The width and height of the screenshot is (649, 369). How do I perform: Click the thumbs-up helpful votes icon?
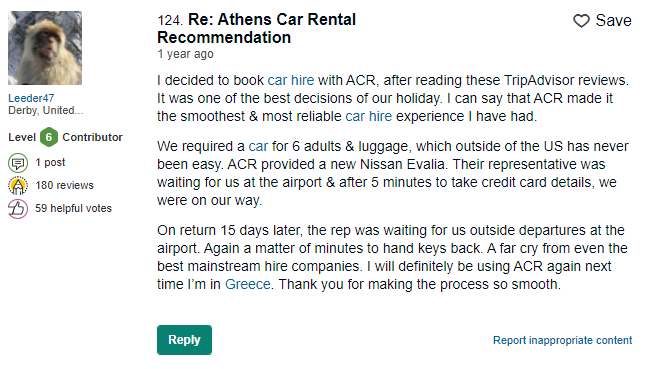click(x=18, y=208)
